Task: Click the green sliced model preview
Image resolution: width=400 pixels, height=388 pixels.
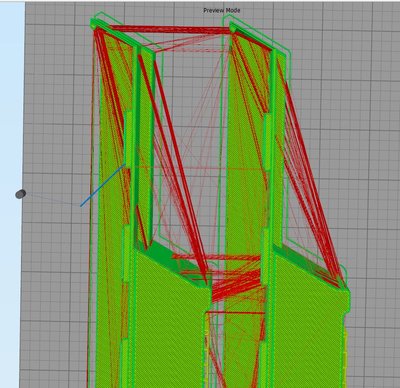Action: 218,200
